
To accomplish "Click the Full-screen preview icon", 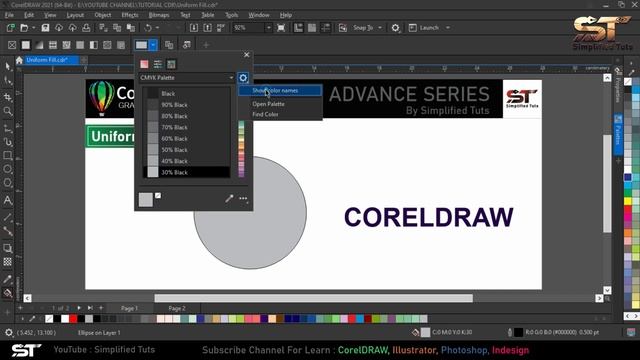I will [281, 28].
